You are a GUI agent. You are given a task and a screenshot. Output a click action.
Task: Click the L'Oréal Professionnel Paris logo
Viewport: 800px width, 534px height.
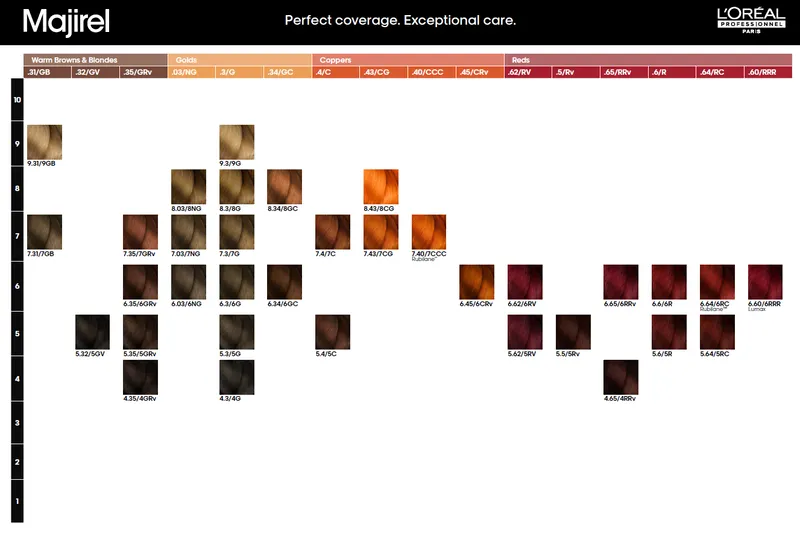pos(751,20)
